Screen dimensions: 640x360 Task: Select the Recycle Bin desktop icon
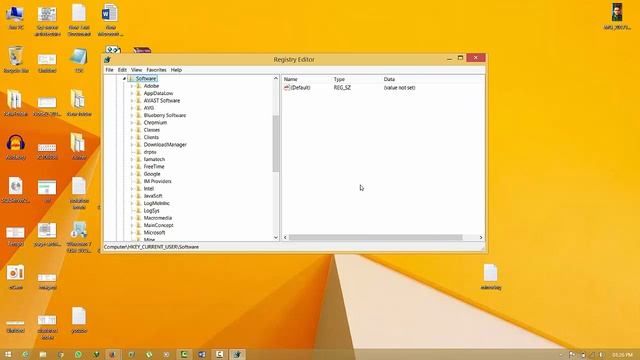click(16, 60)
